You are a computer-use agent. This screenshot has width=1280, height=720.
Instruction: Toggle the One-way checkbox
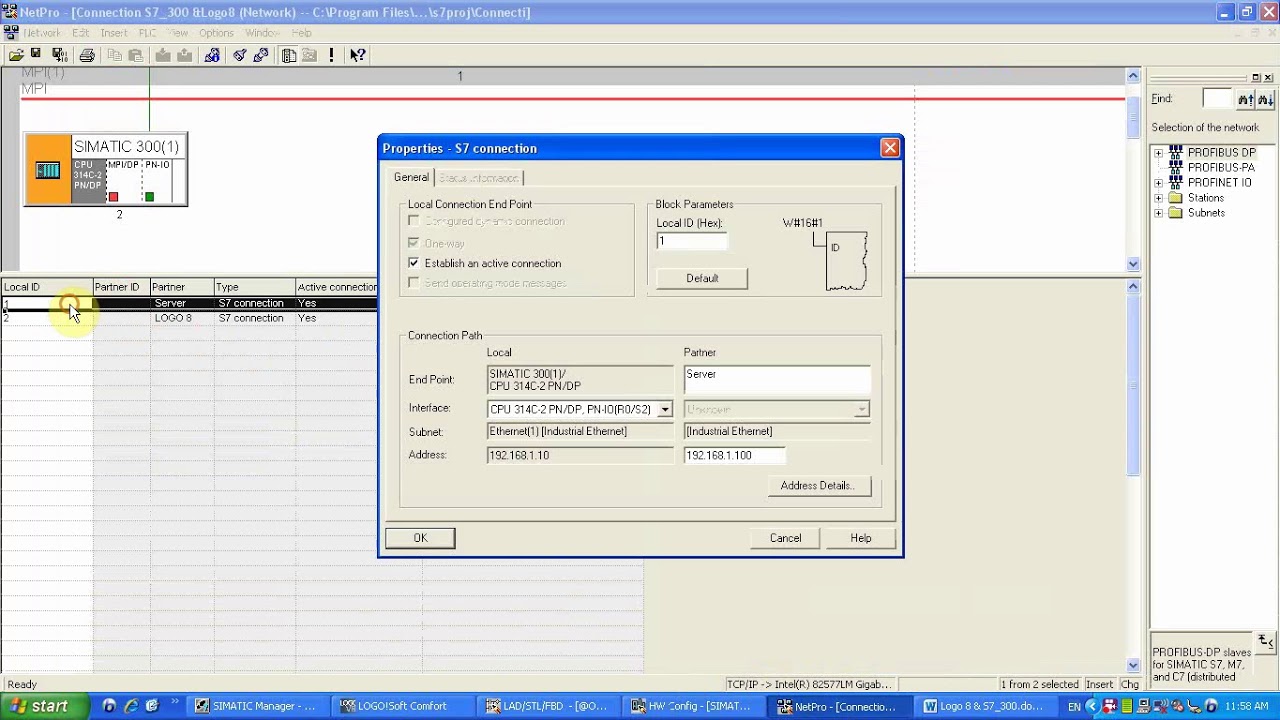coord(413,243)
